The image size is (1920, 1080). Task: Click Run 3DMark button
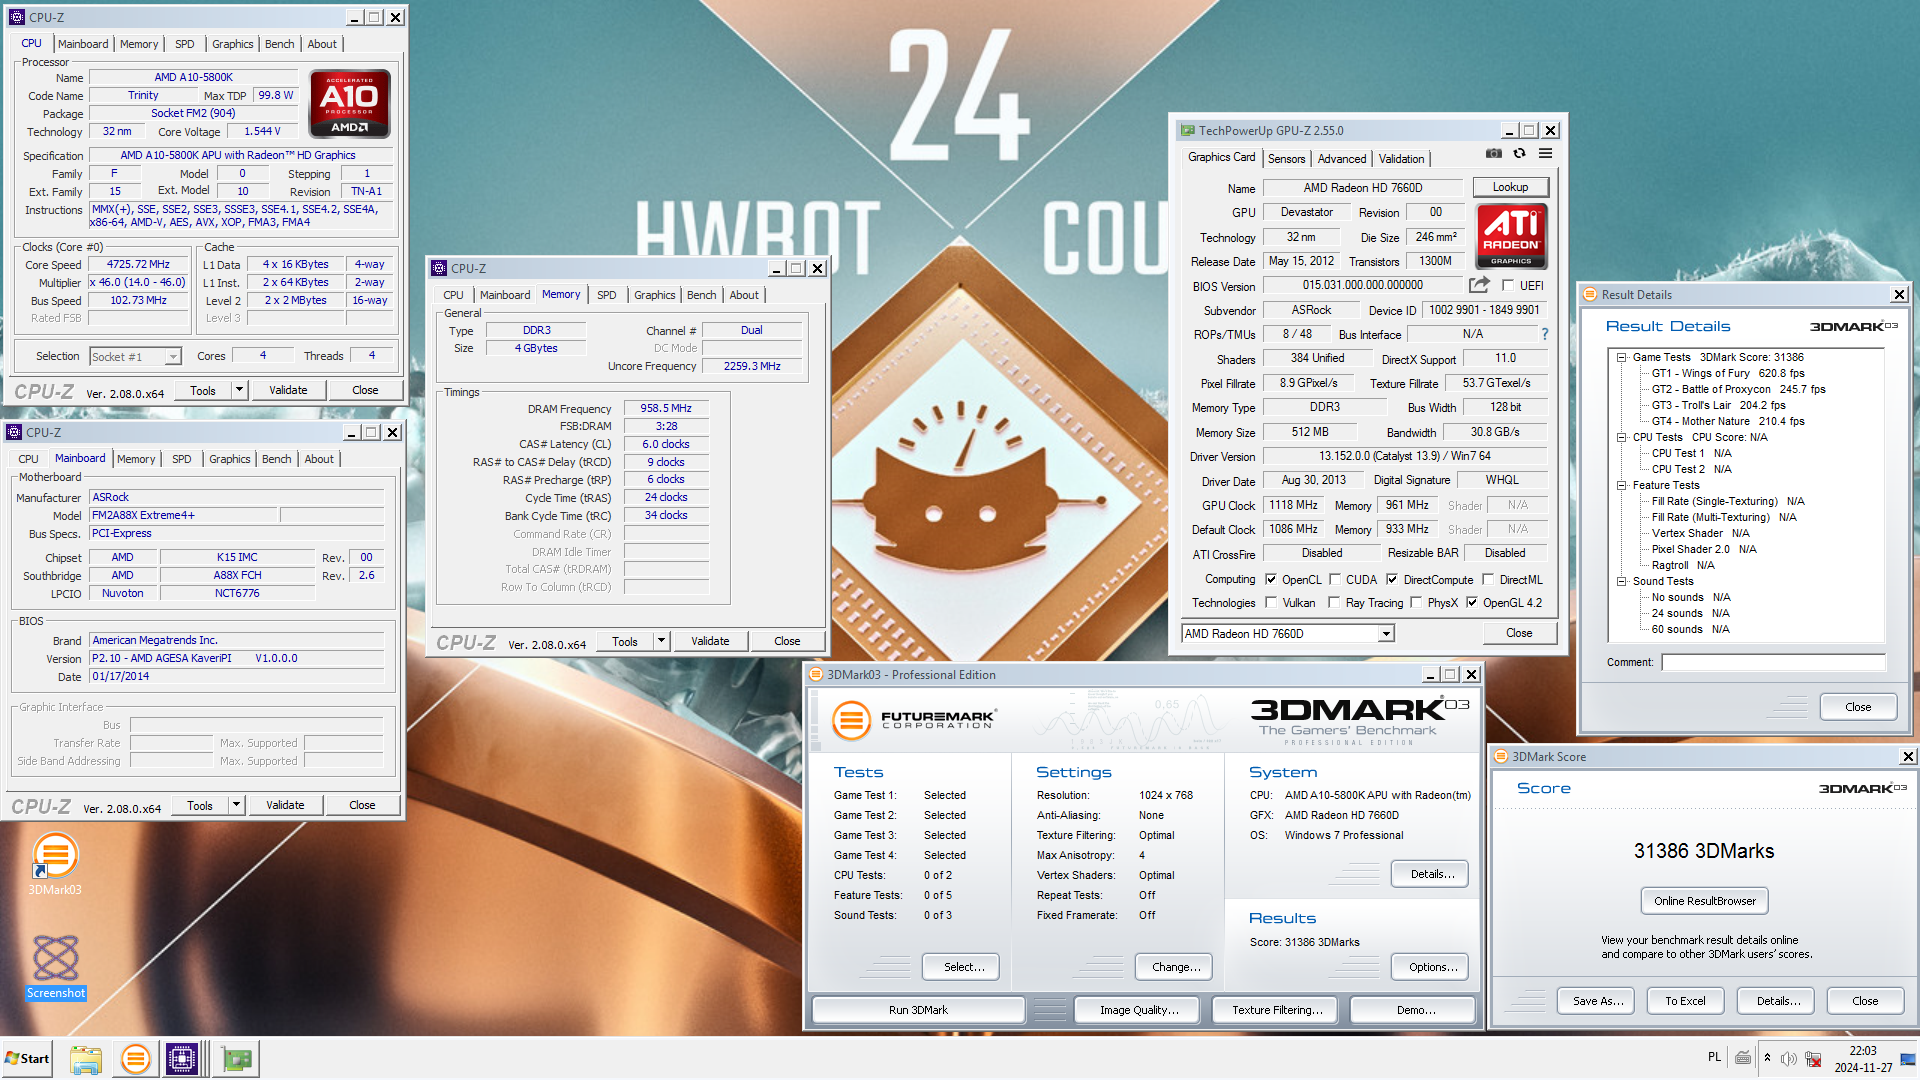point(918,1010)
